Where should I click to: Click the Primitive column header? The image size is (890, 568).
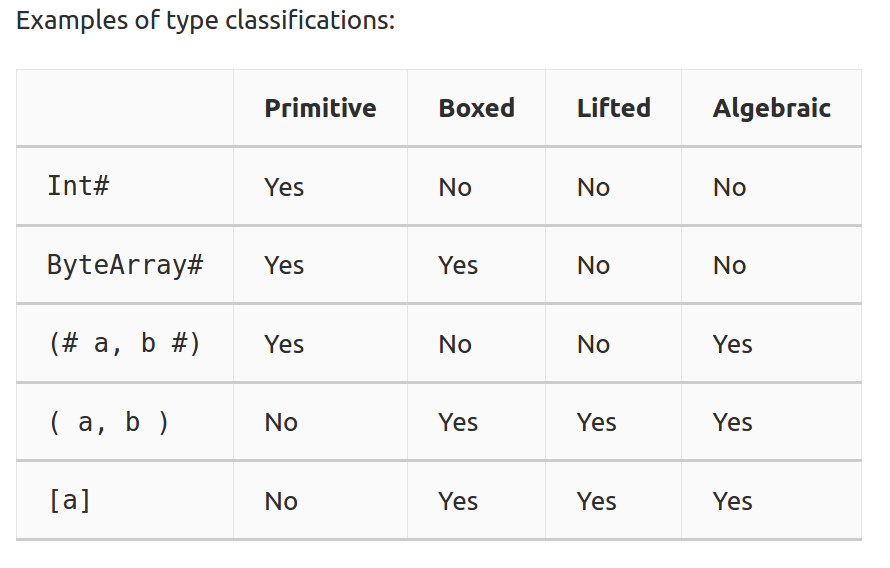pos(320,108)
